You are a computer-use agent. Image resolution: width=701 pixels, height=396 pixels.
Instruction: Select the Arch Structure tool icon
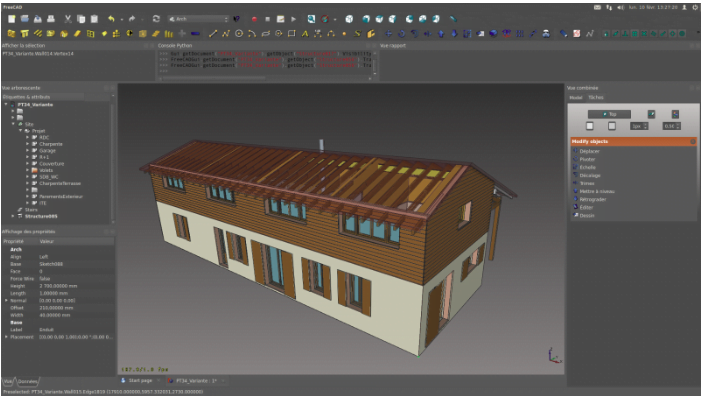click(25, 34)
